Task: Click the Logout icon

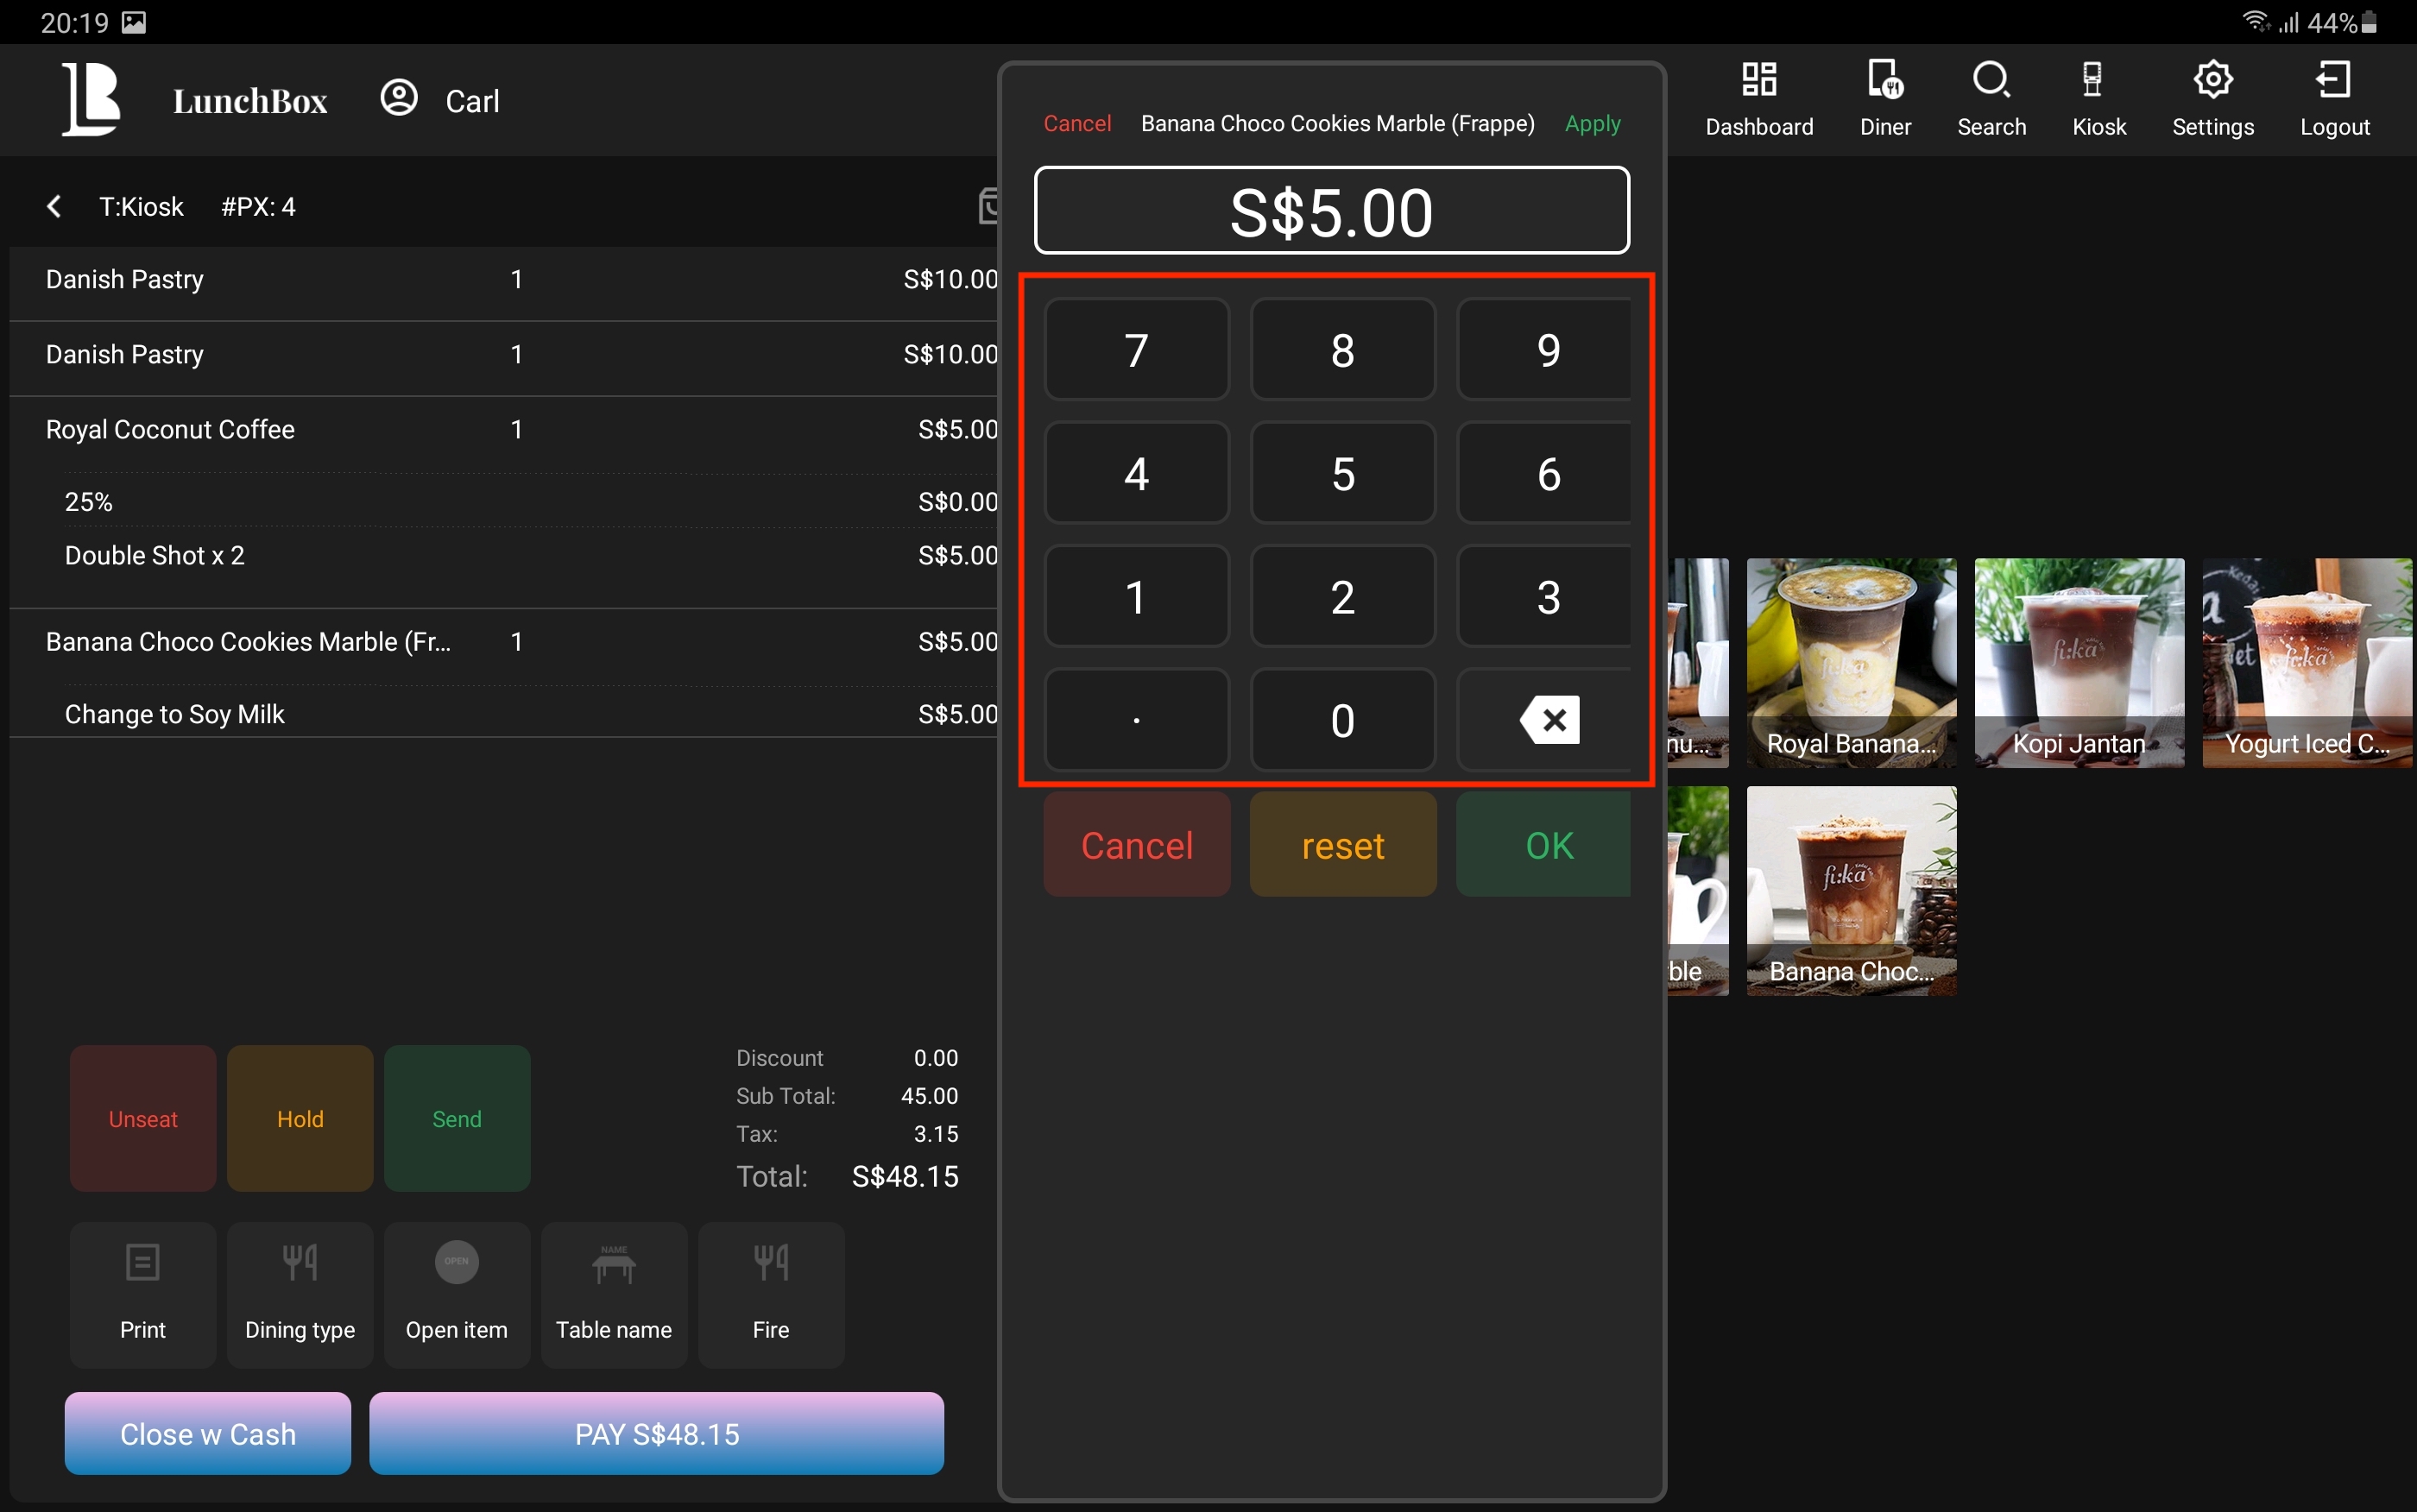Action: 2333,80
